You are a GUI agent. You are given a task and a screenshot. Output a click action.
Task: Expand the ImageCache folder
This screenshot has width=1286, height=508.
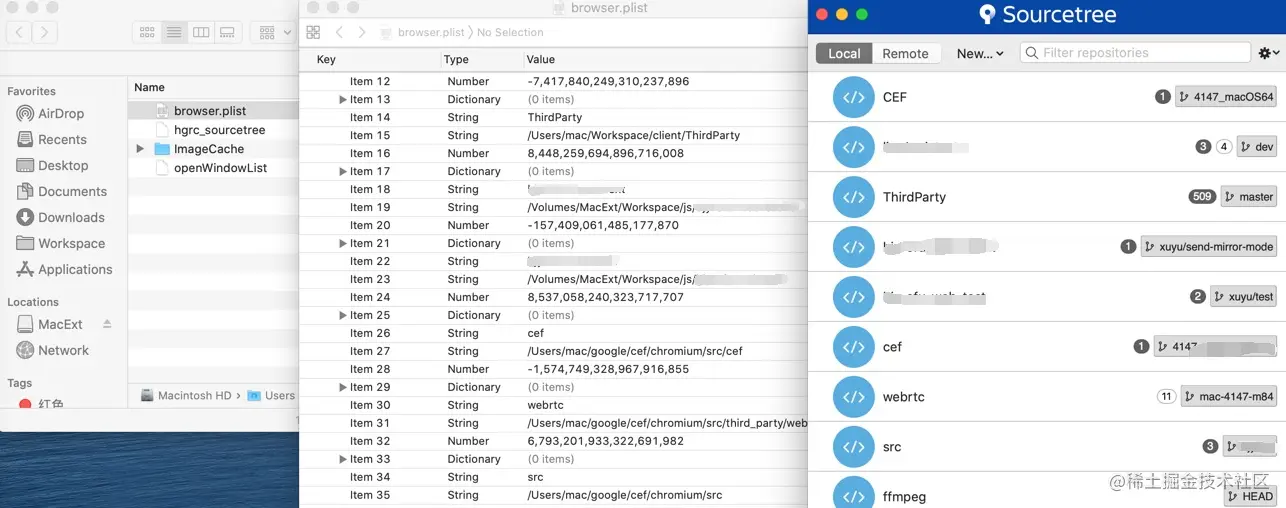[141, 149]
